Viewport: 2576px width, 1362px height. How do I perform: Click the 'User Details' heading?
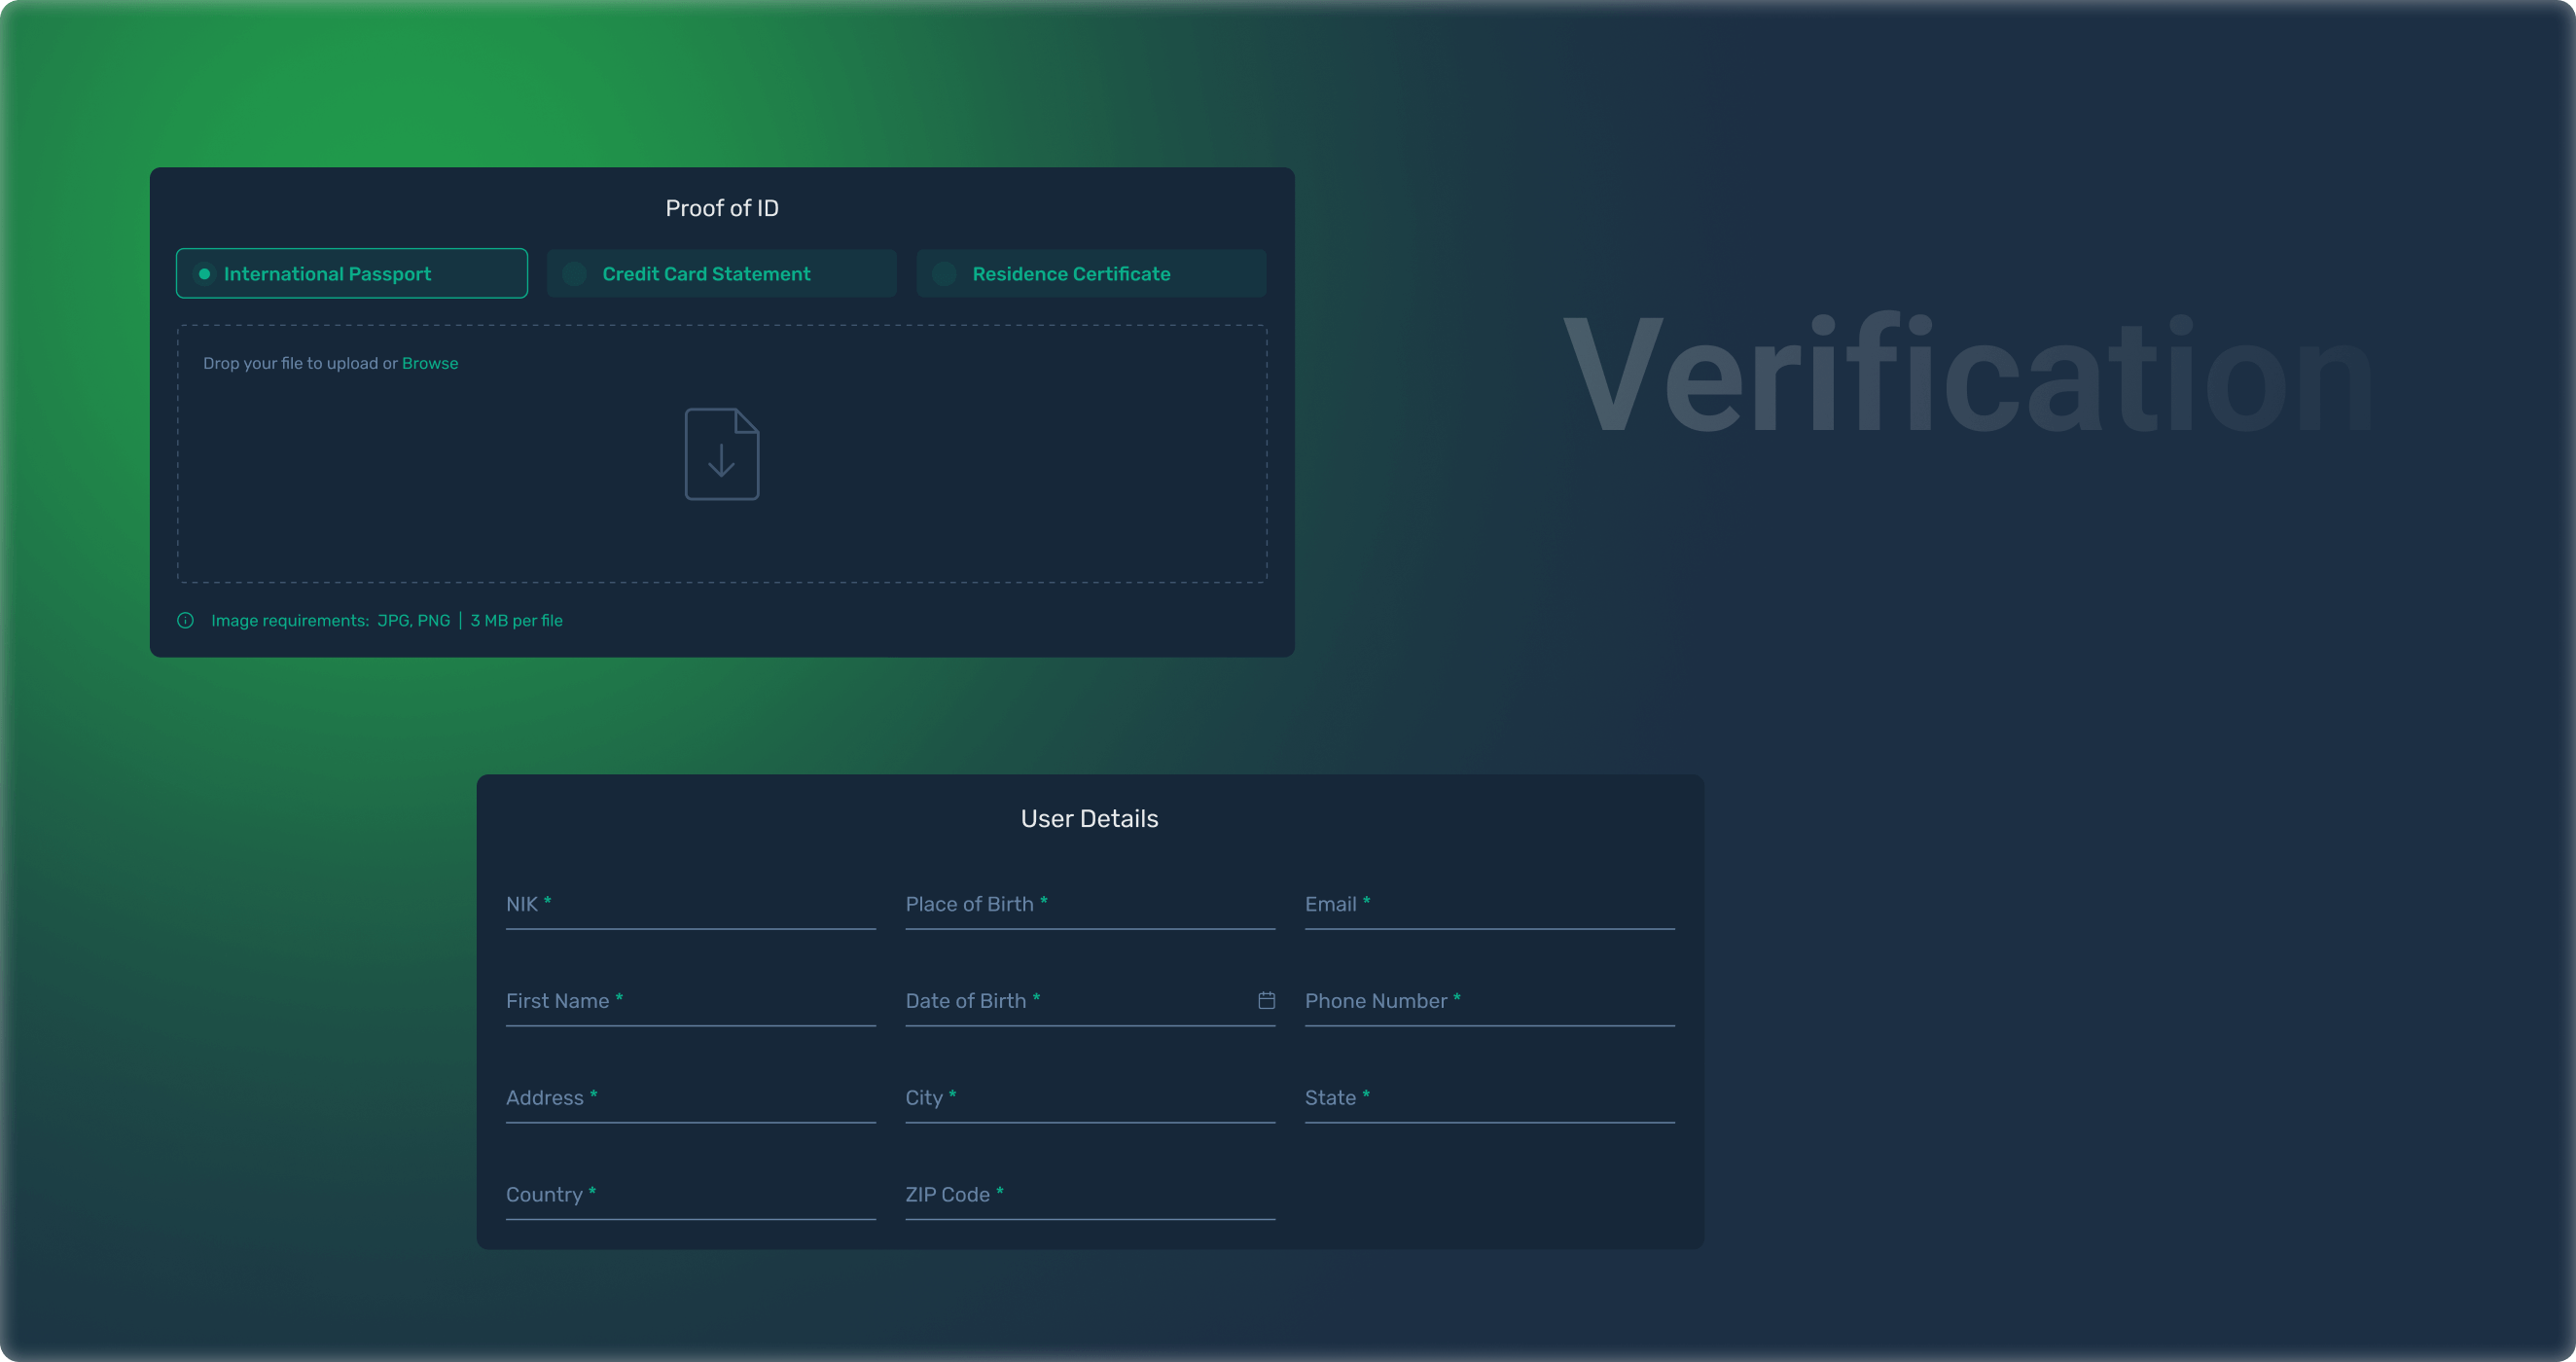[1089, 818]
